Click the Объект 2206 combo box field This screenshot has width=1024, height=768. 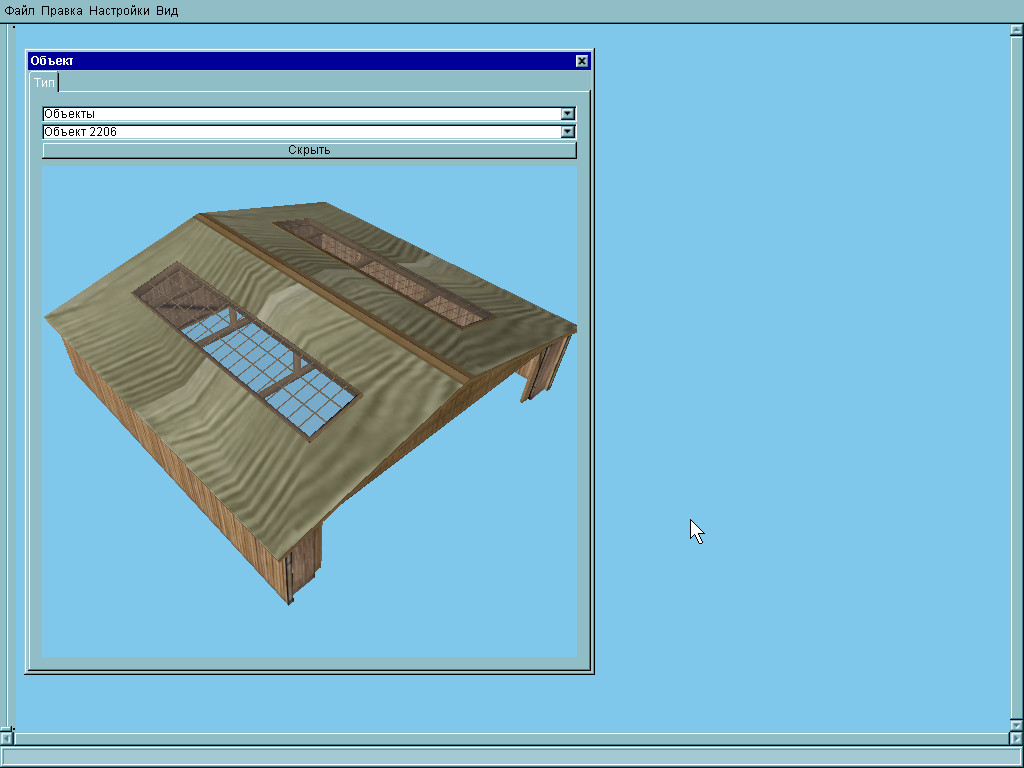coord(309,132)
